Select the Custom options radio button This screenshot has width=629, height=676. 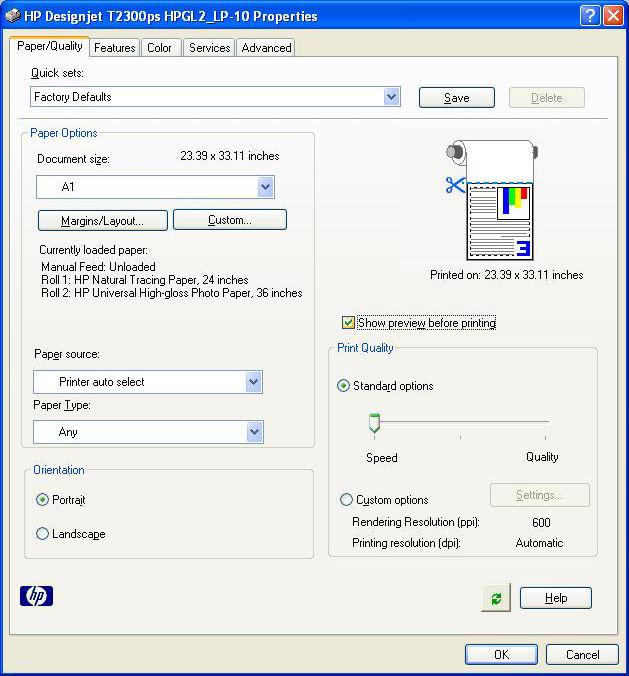(x=346, y=500)
